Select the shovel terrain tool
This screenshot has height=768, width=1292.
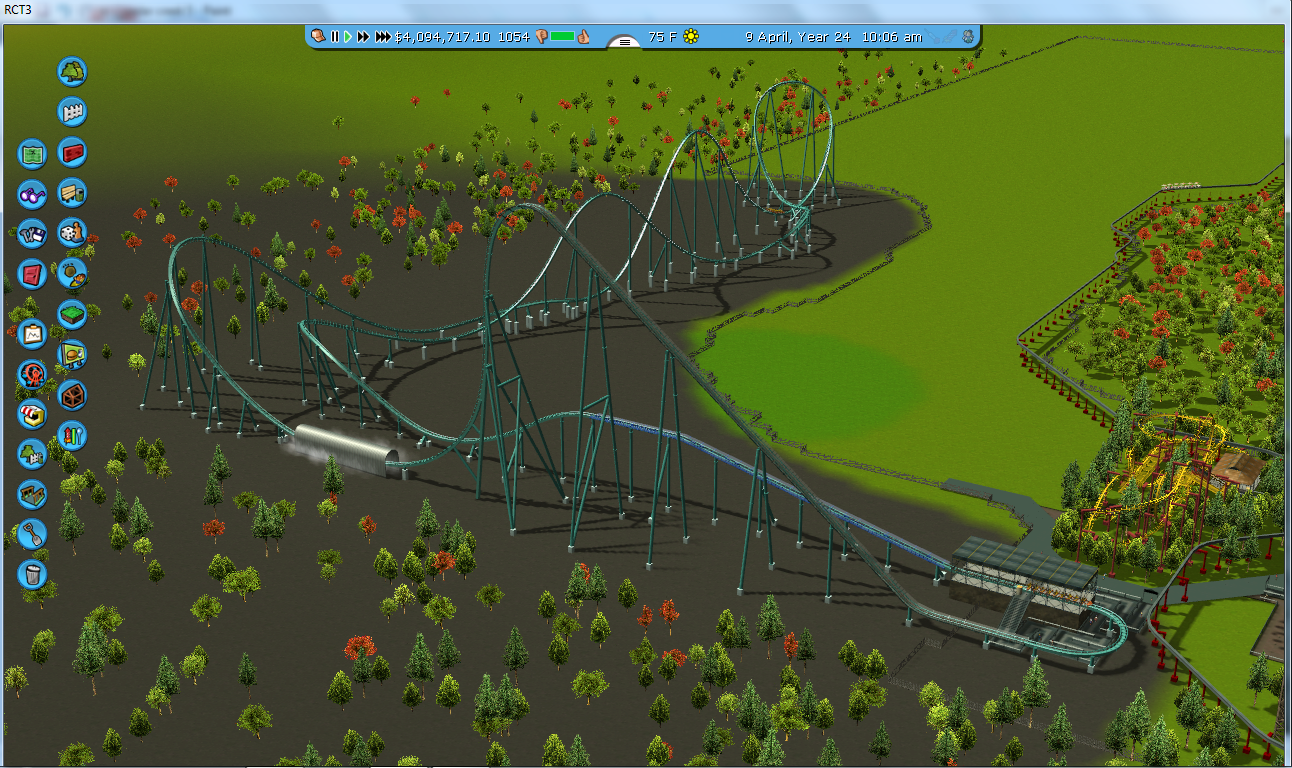point(33,533)
